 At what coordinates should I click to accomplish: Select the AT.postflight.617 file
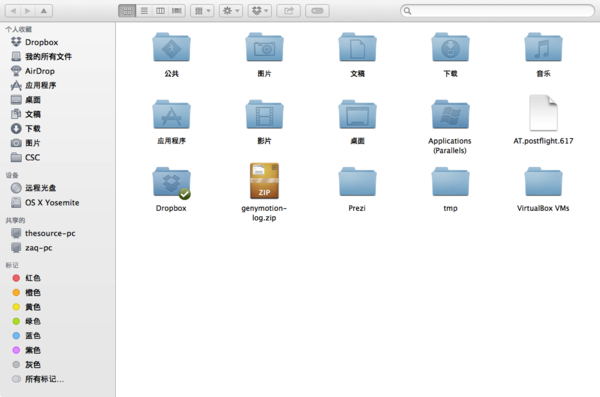[543, 113]
